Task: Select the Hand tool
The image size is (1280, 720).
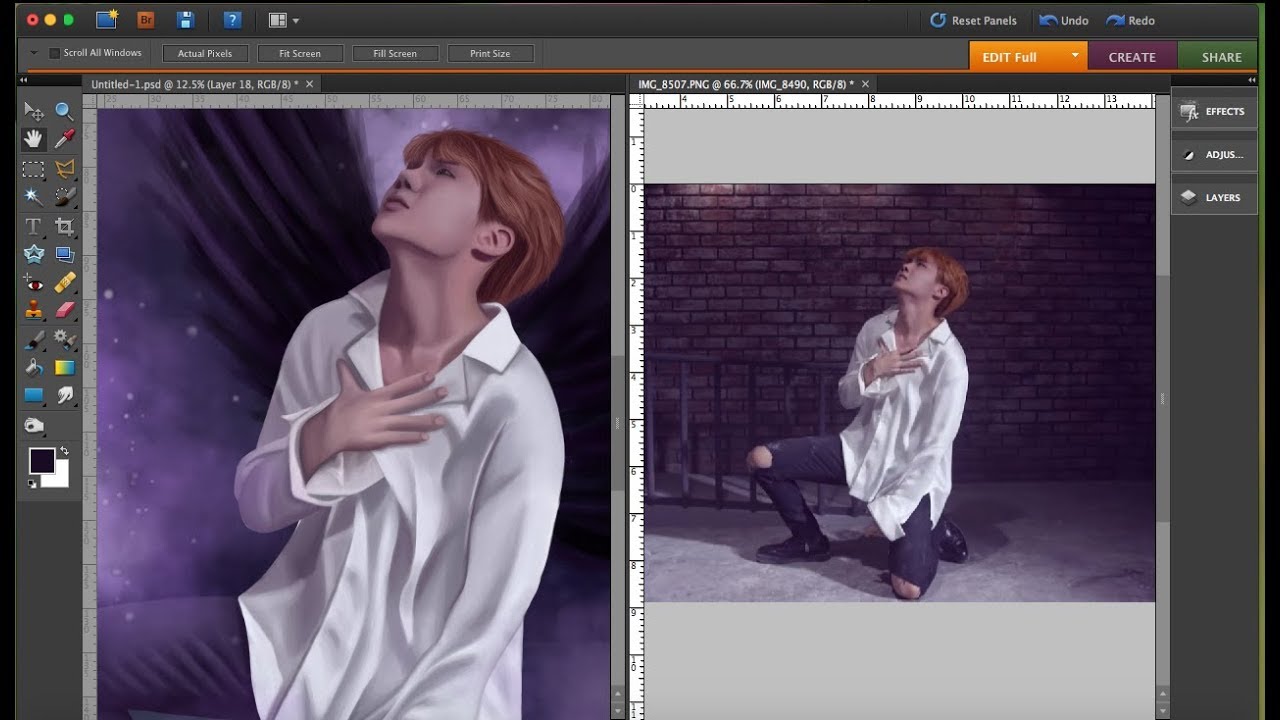Action: (33, 139)
